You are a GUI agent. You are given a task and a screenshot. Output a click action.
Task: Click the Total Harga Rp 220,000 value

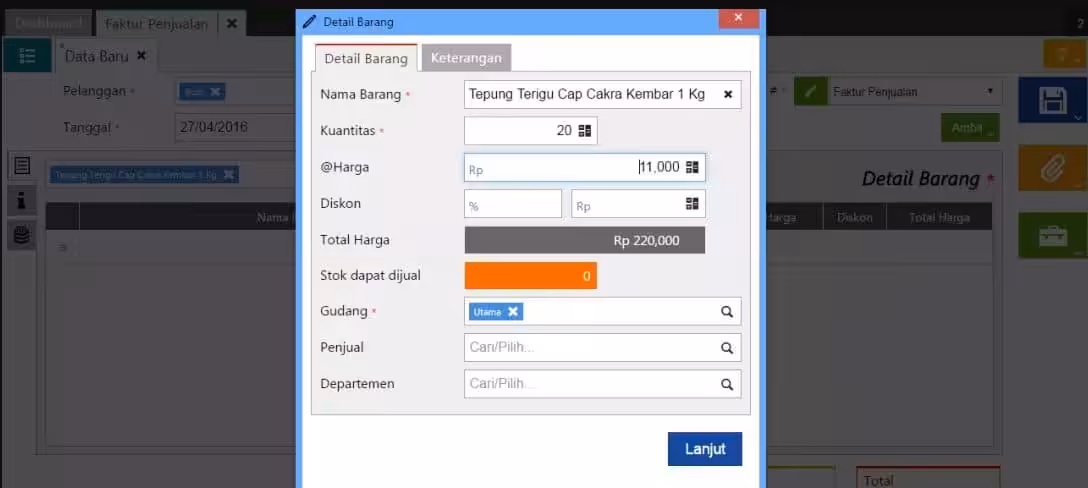584,240
